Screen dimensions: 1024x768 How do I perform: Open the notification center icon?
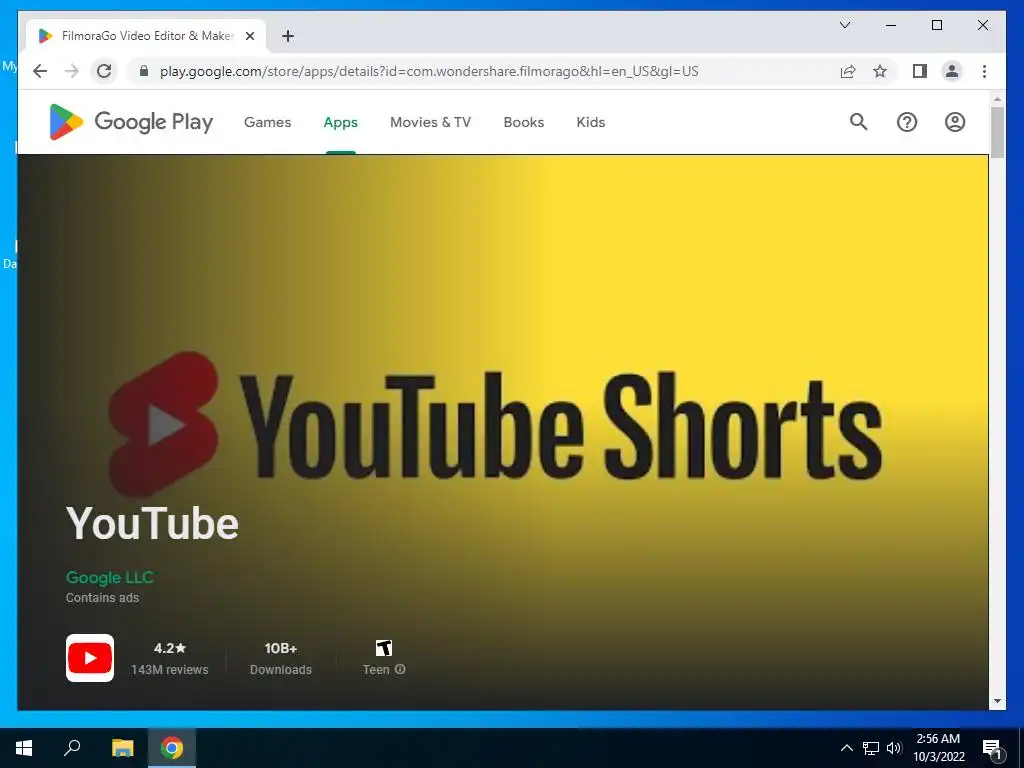(x=993, y=749)
